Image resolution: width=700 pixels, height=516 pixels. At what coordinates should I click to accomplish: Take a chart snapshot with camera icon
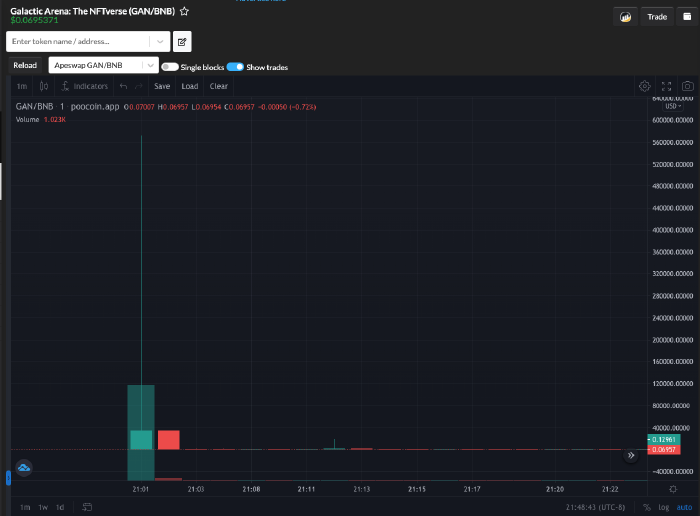[688, 86]
